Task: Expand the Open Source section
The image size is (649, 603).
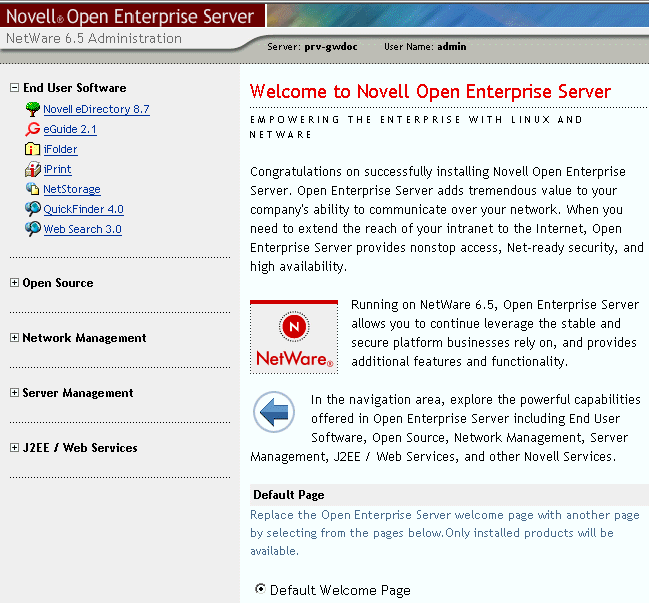Action: [14, 283]
